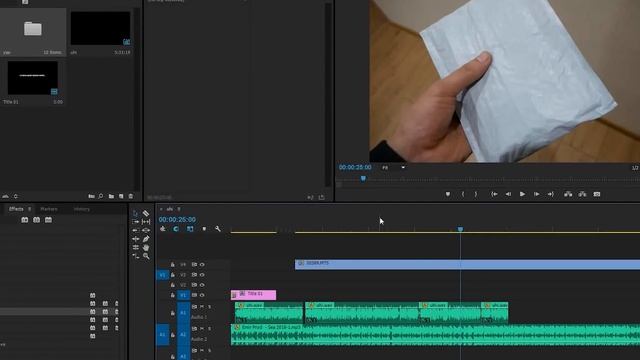The image size is (640, 360).
Task: Select the sequence thumbnail in project panel
Action: click(x=100, y=28)
